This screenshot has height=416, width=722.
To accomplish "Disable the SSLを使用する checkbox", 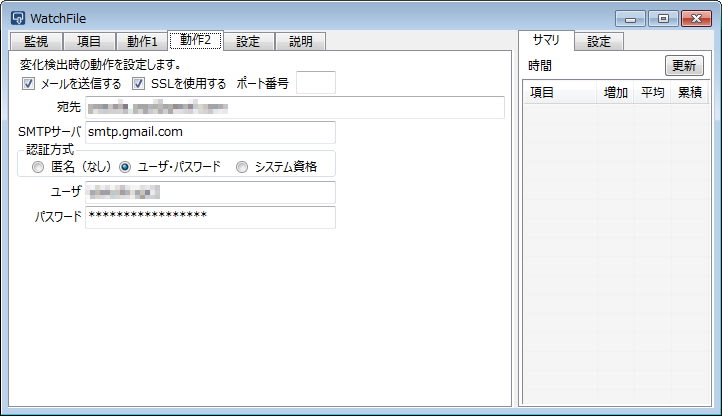I will (139, 83).
